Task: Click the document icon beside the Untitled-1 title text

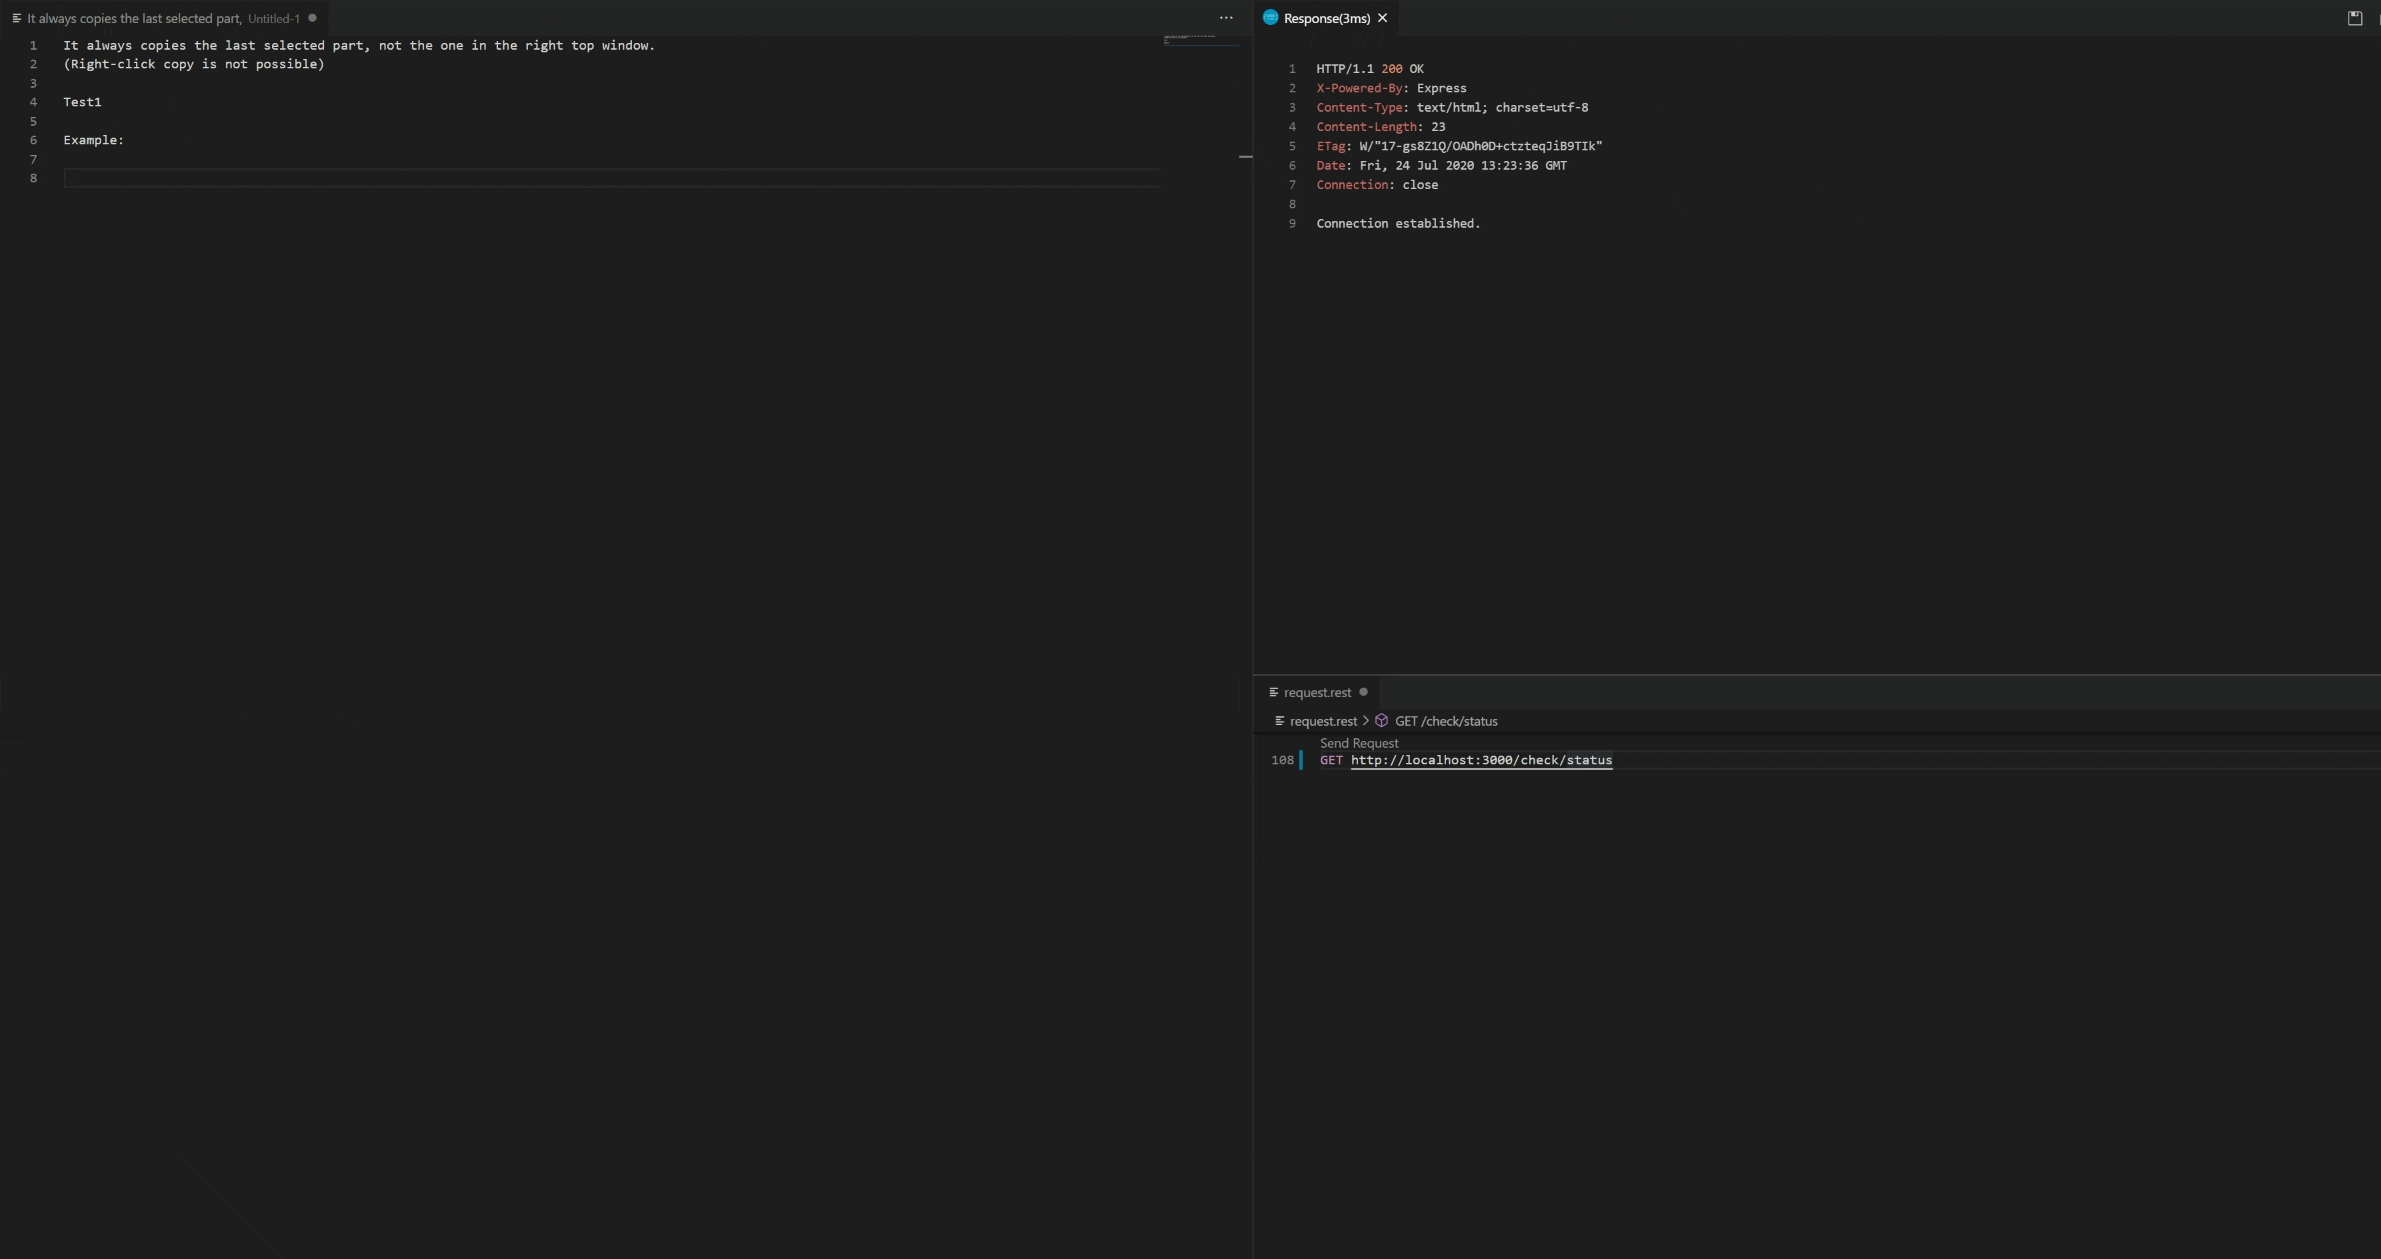Action: click(15, 17)
